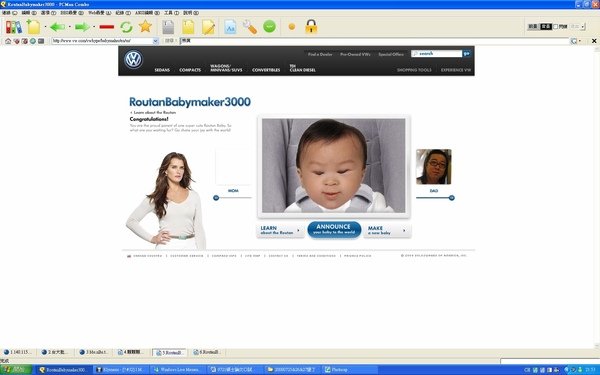Click CONVERTIBLES nav link

pos(266,70)
